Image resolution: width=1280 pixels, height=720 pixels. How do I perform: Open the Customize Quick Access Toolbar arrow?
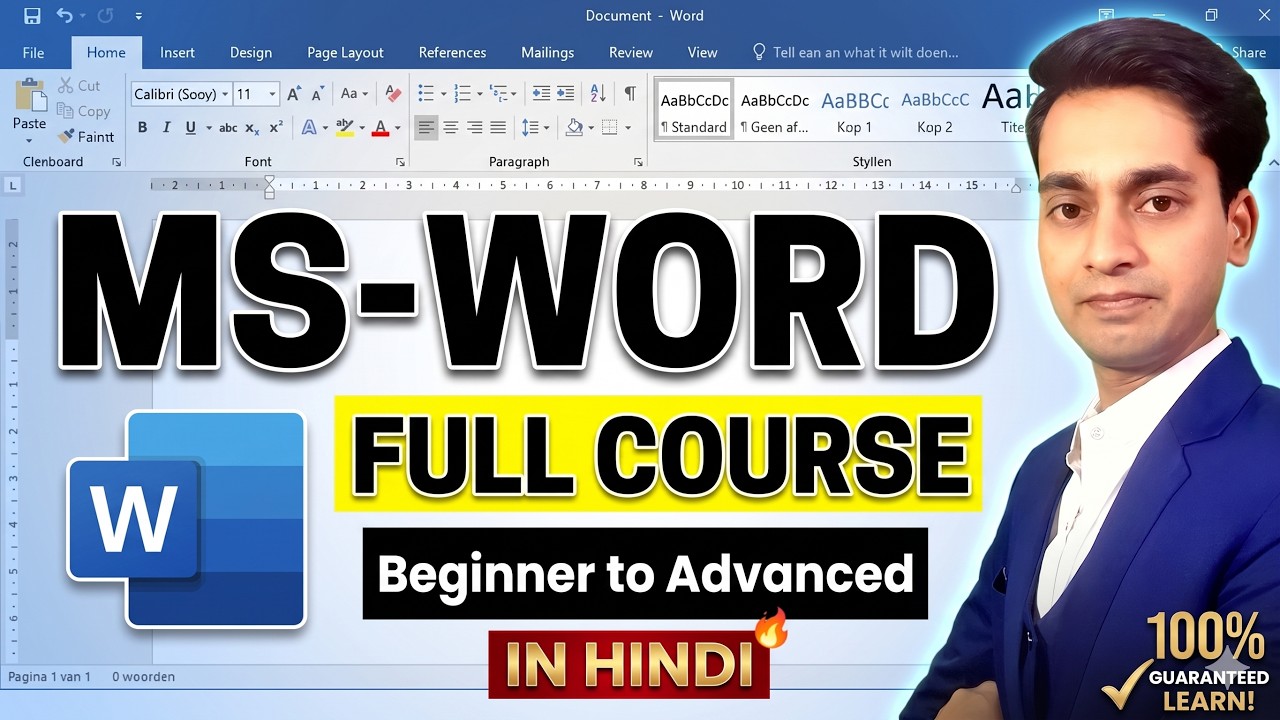pyautogui.click(x=138, y=17)
